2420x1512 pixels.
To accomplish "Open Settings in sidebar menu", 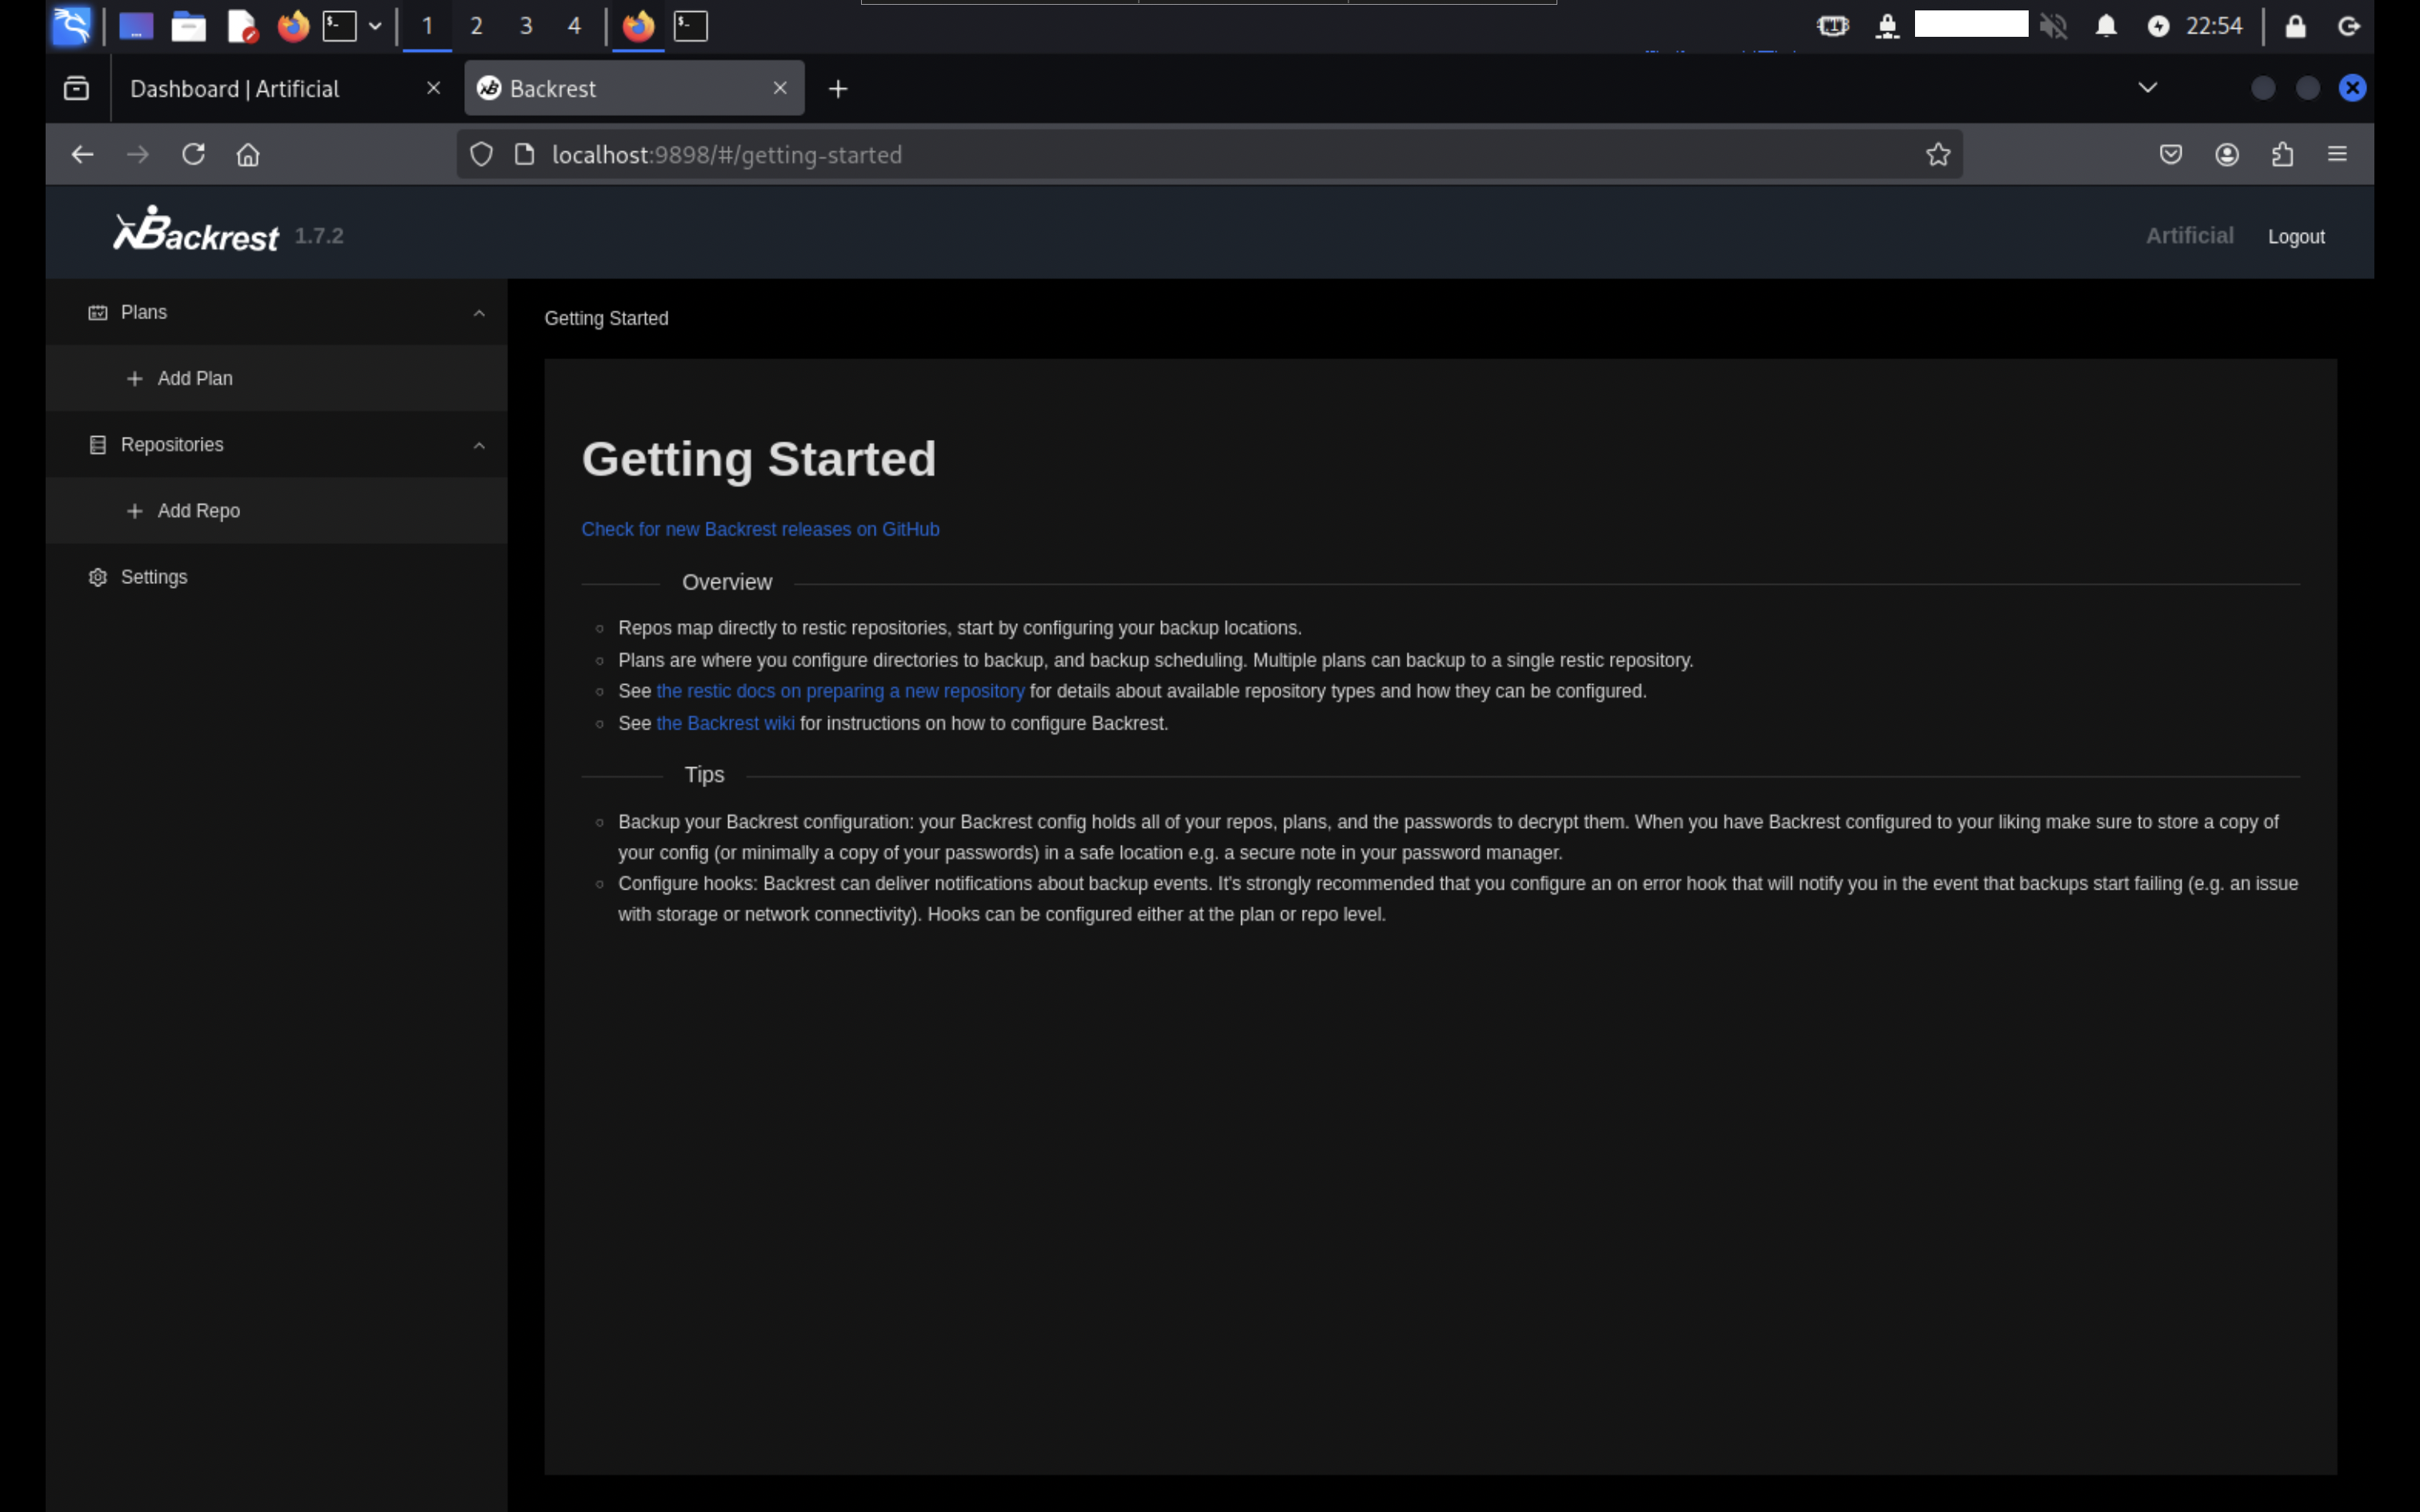I will pos(154,577).
